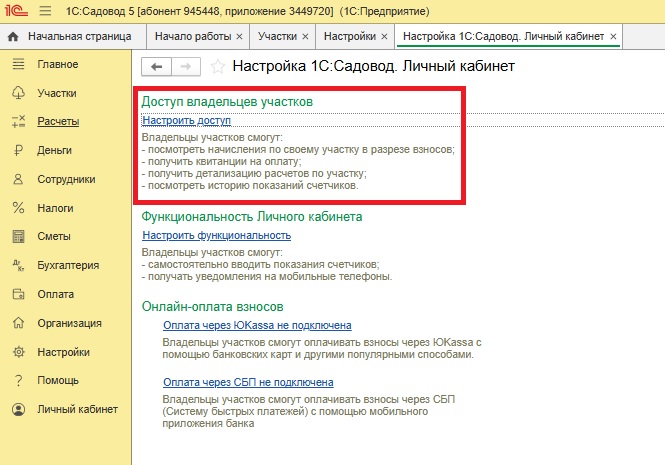Close the Участки tab

point(305,37)
